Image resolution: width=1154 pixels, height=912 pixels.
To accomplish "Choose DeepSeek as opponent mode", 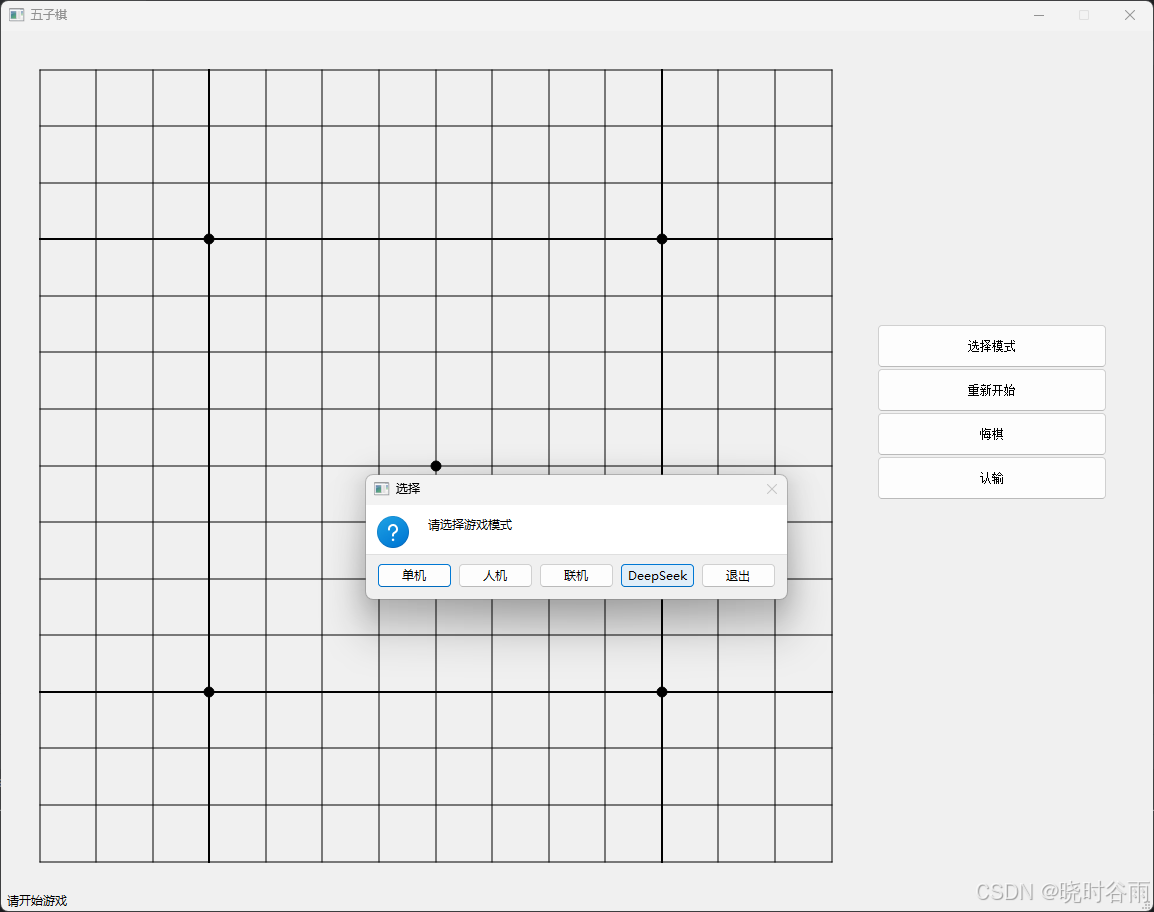I will 657,576.
